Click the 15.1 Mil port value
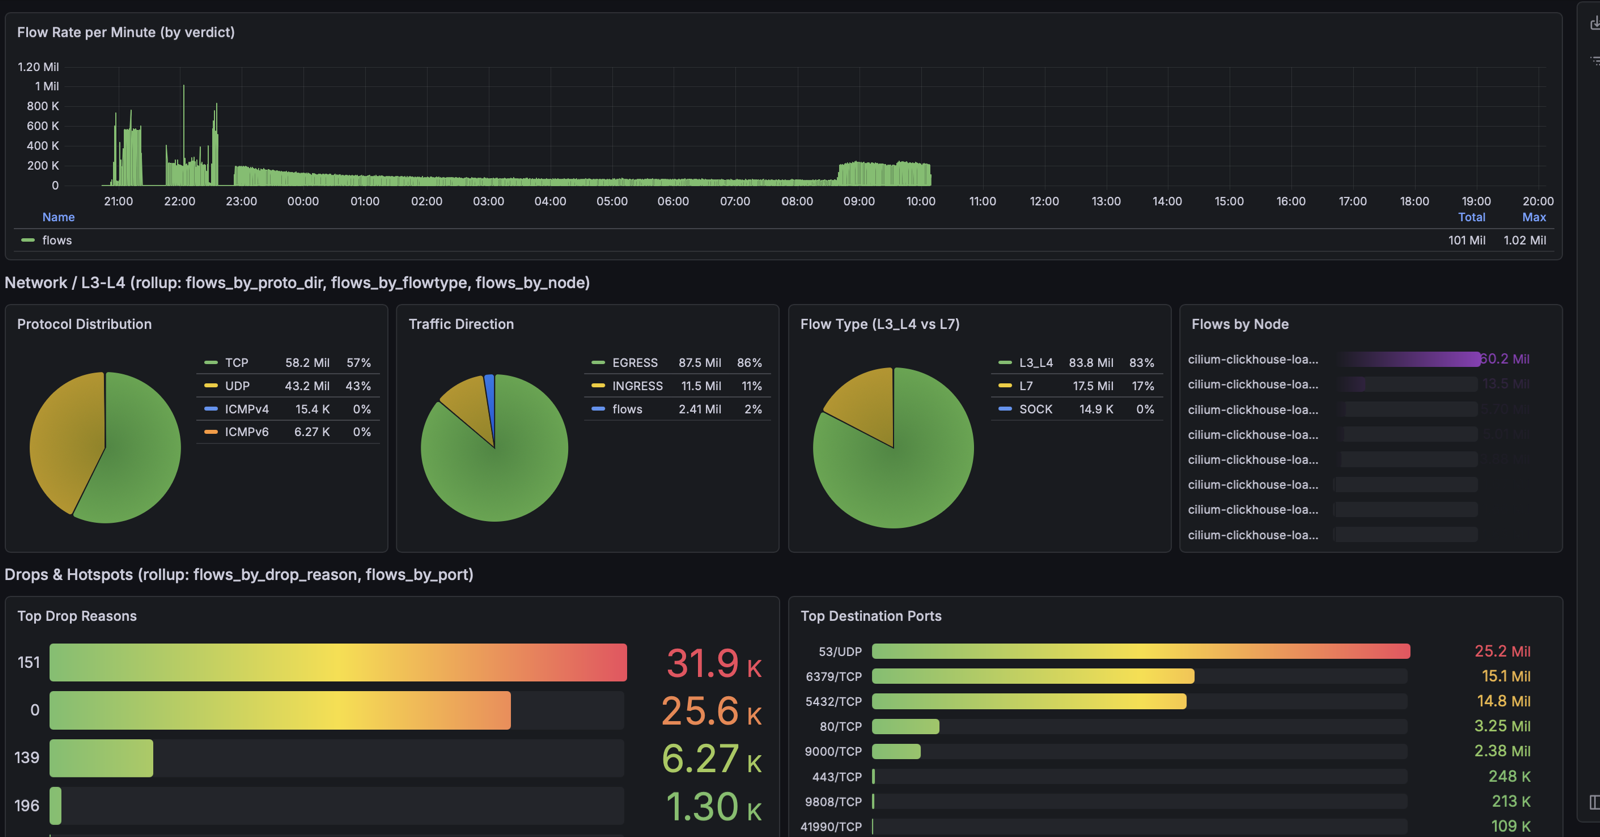 [x=1506, y=676]
